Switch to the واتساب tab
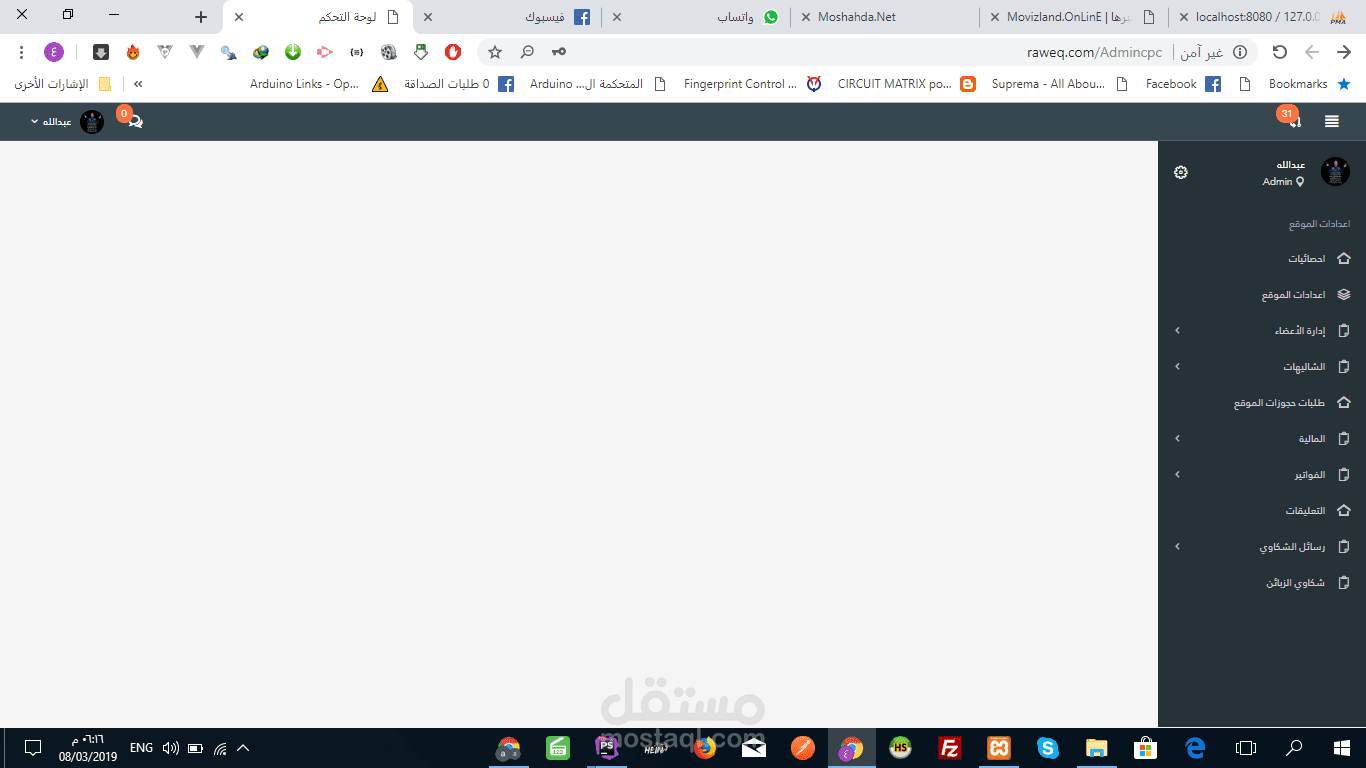 tap(697, 17)
